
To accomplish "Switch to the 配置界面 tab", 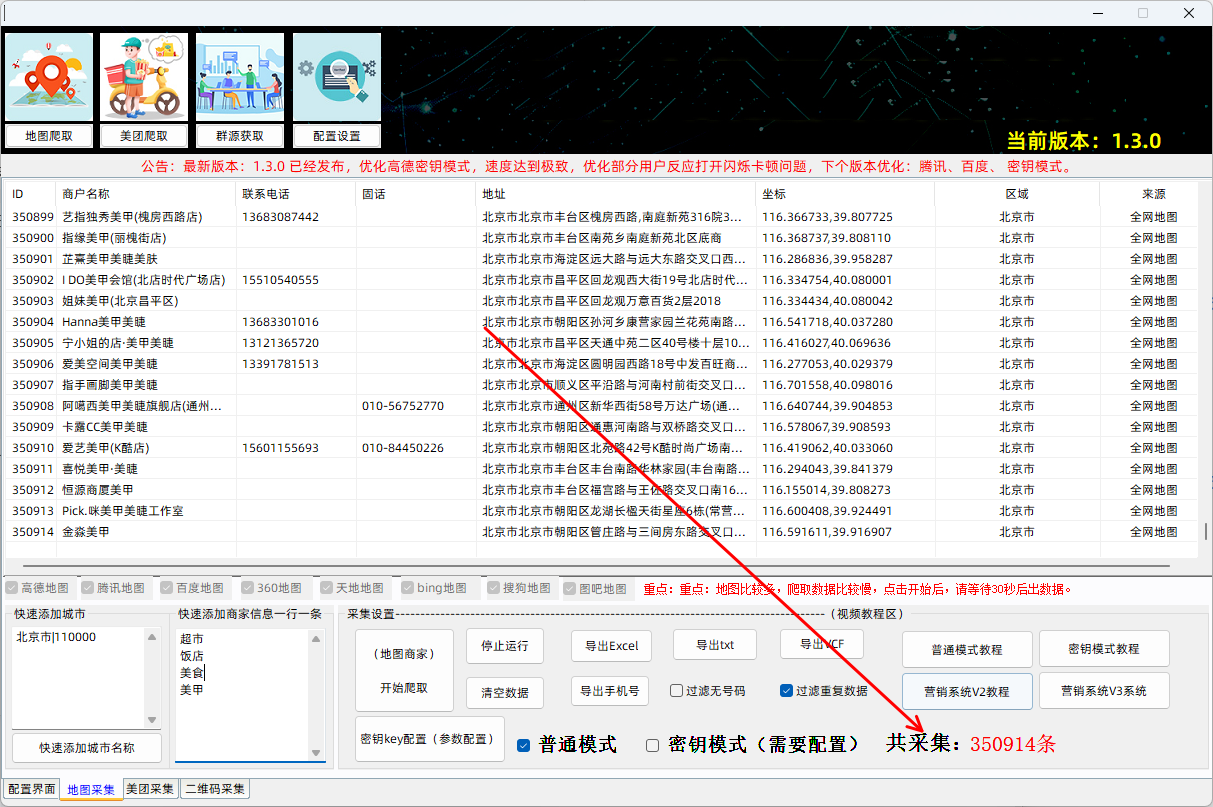I will click(x=30, y=789).
